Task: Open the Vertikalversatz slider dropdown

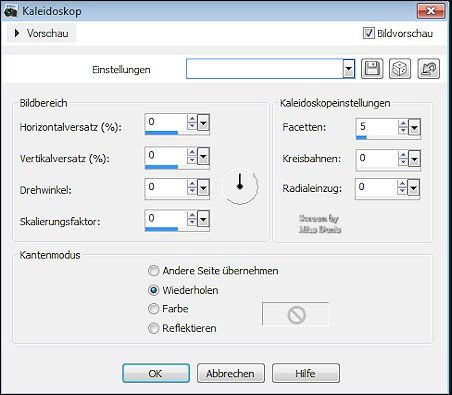Action: (x=203, y=156)
